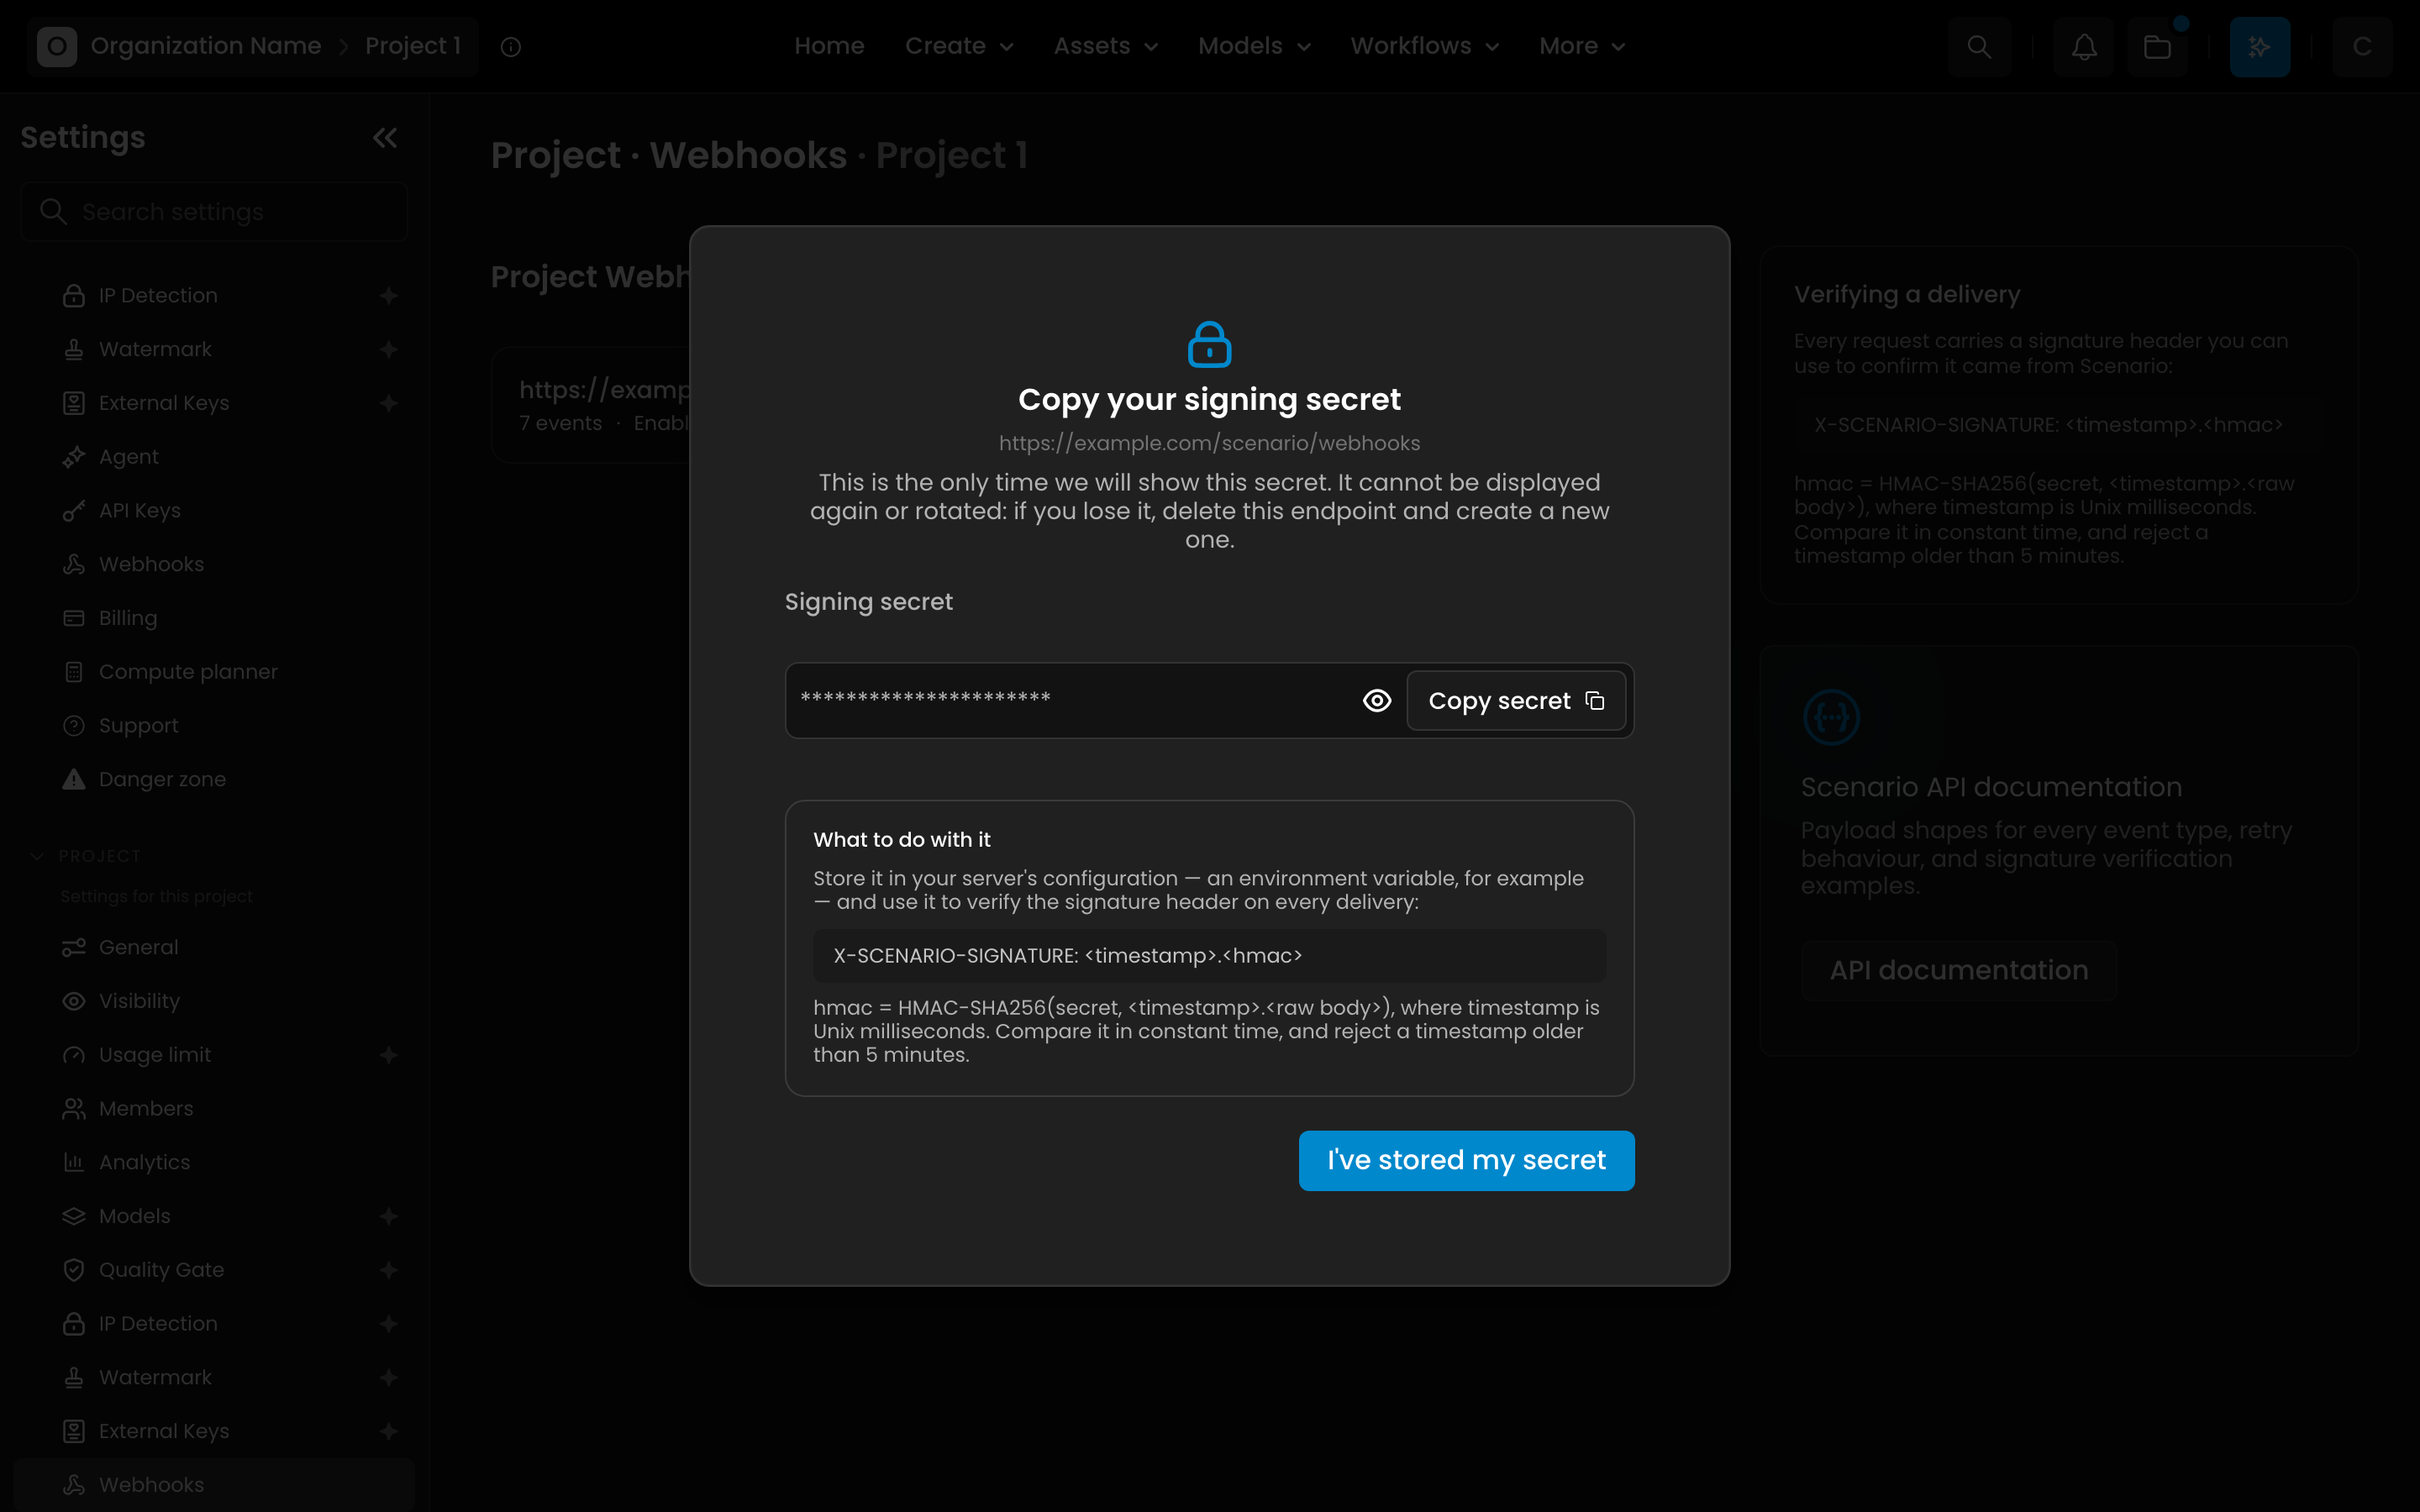Click the warning triangle icon of Danger zone
Image resolution: width=2420 pixels, height=1512 pixels.
74,780
